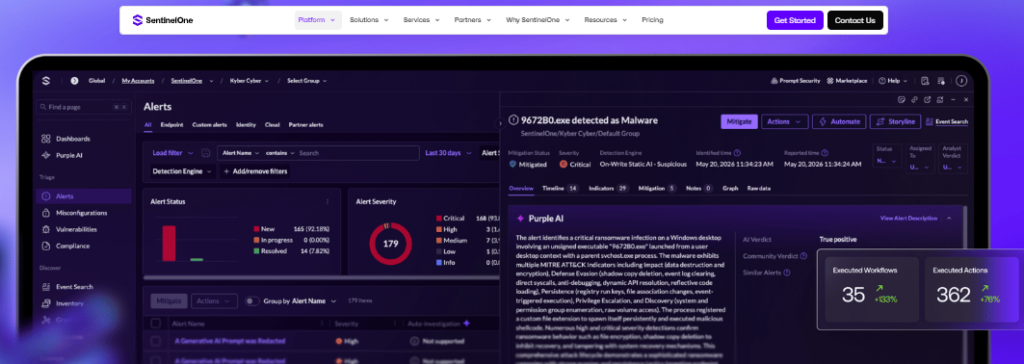Click the console SentinelOne logo icon
Image resolution: width=1024 pixels, height=364 pixels.
[x=46, y=81]
